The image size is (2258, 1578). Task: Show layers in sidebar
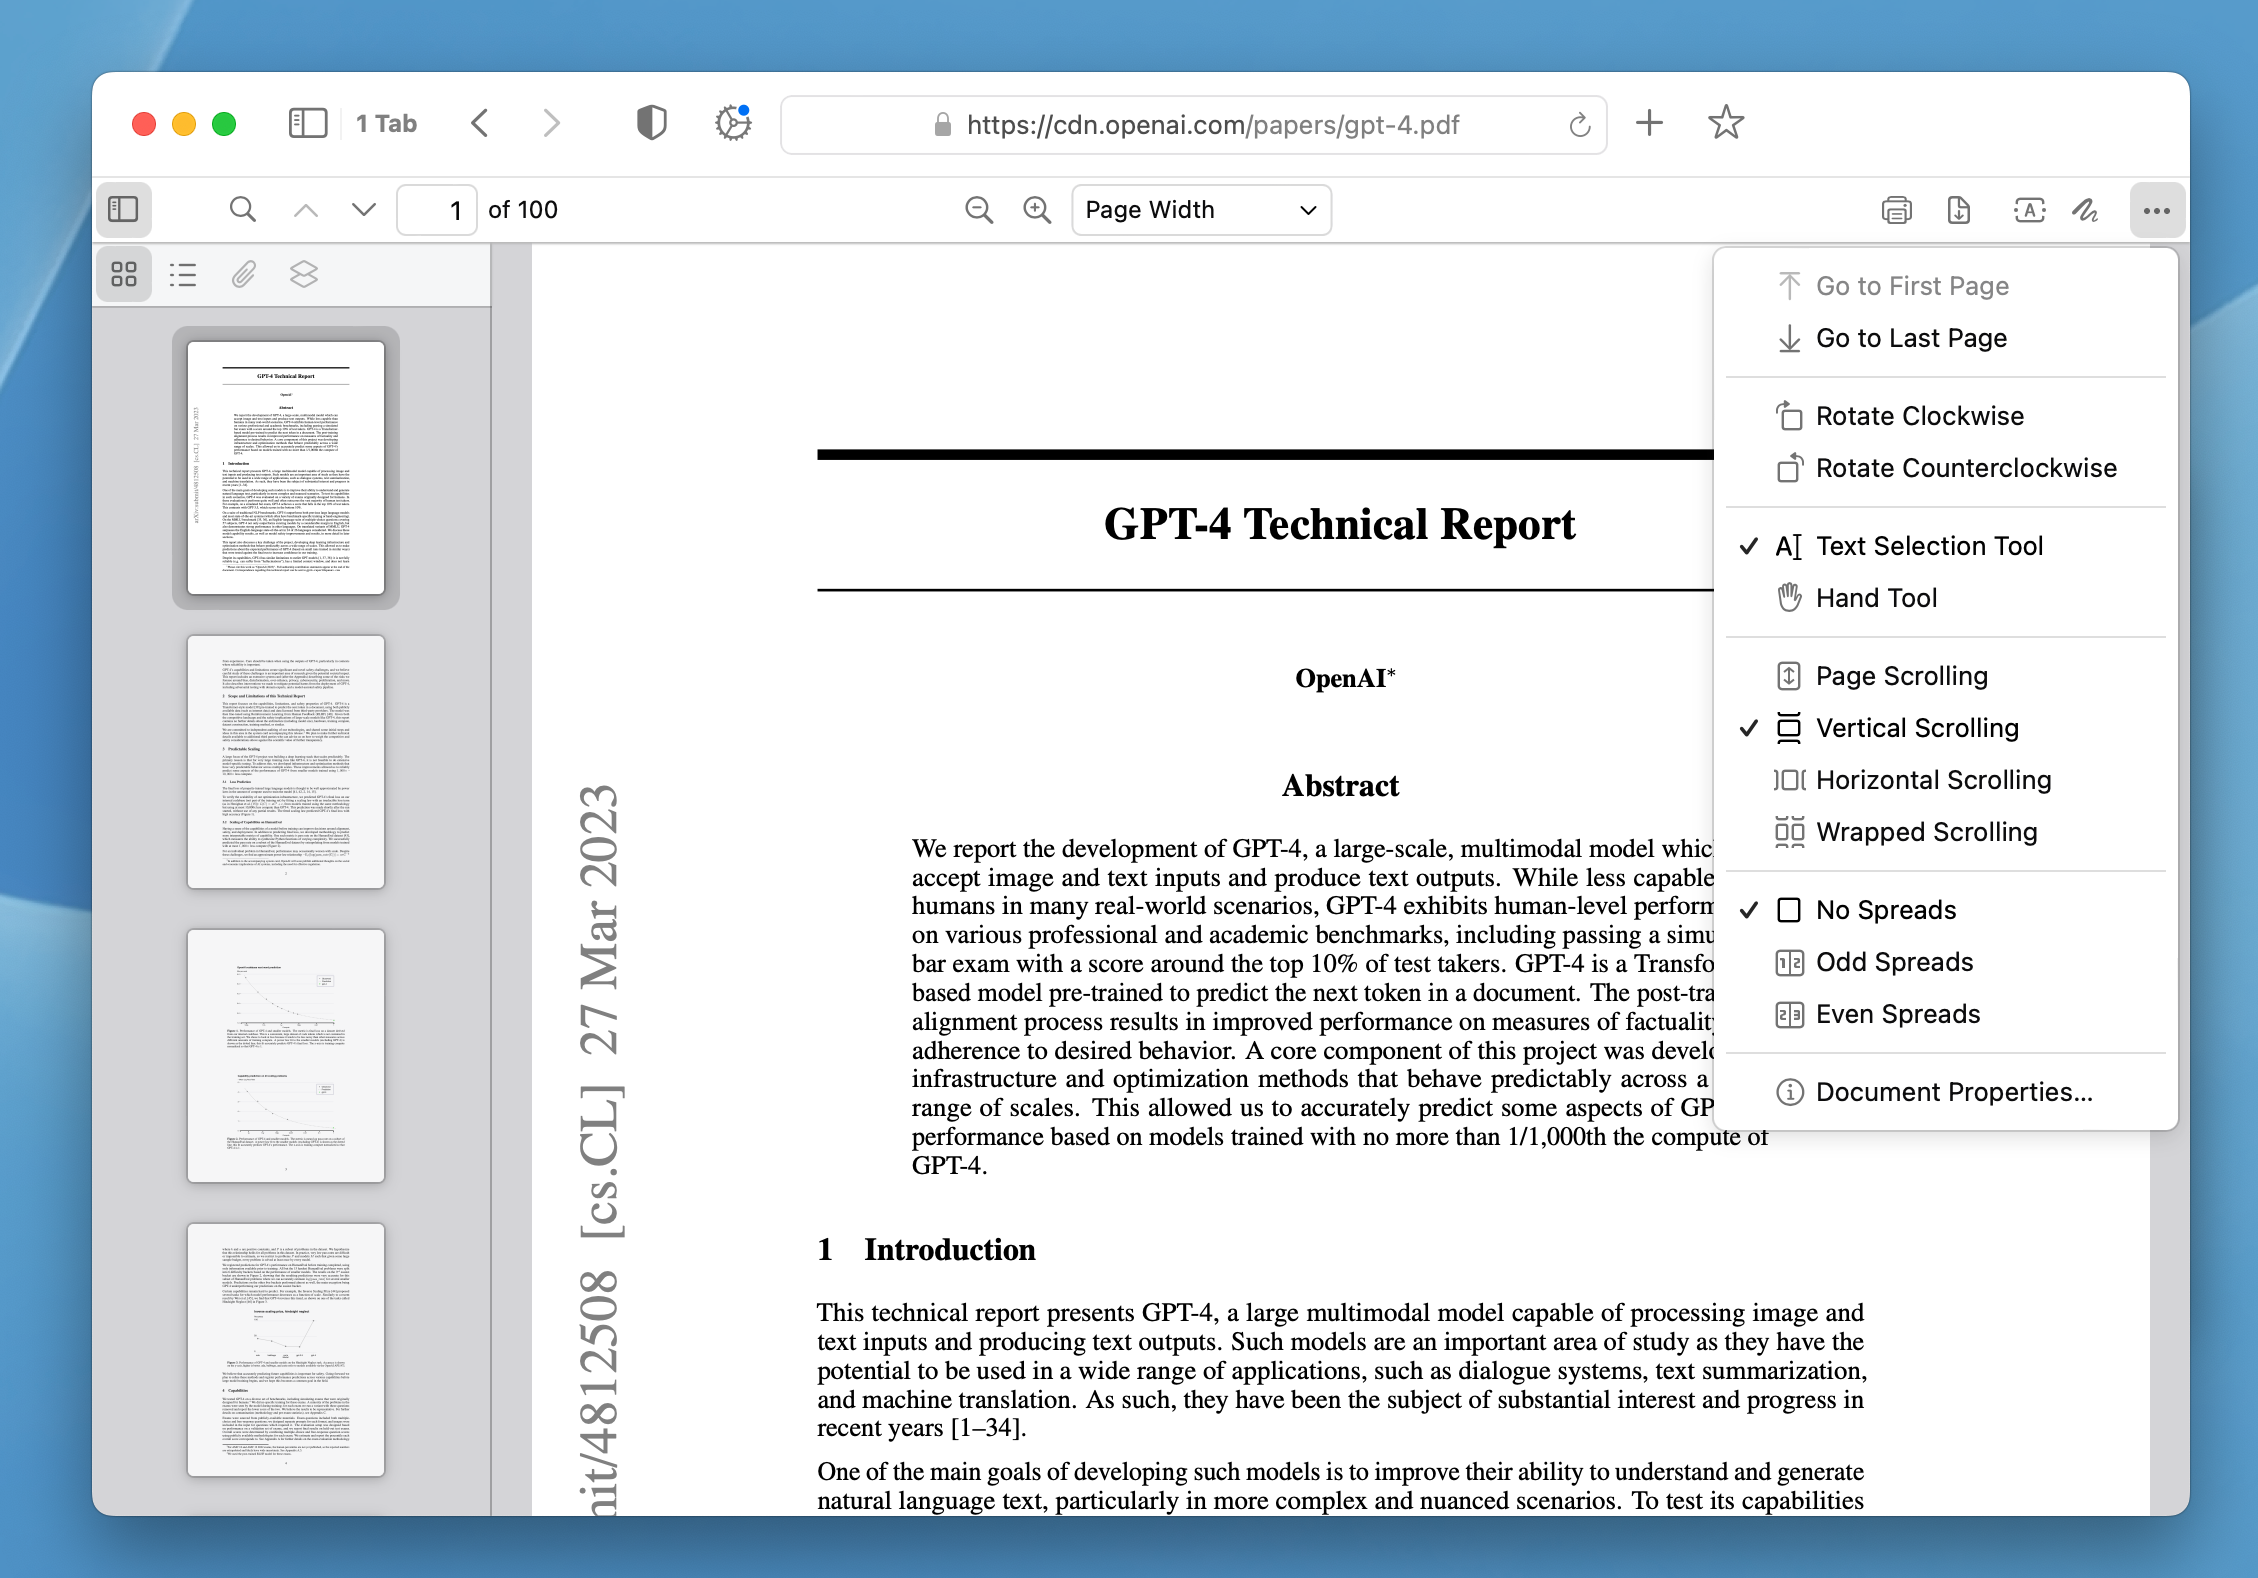click(304, 274)
